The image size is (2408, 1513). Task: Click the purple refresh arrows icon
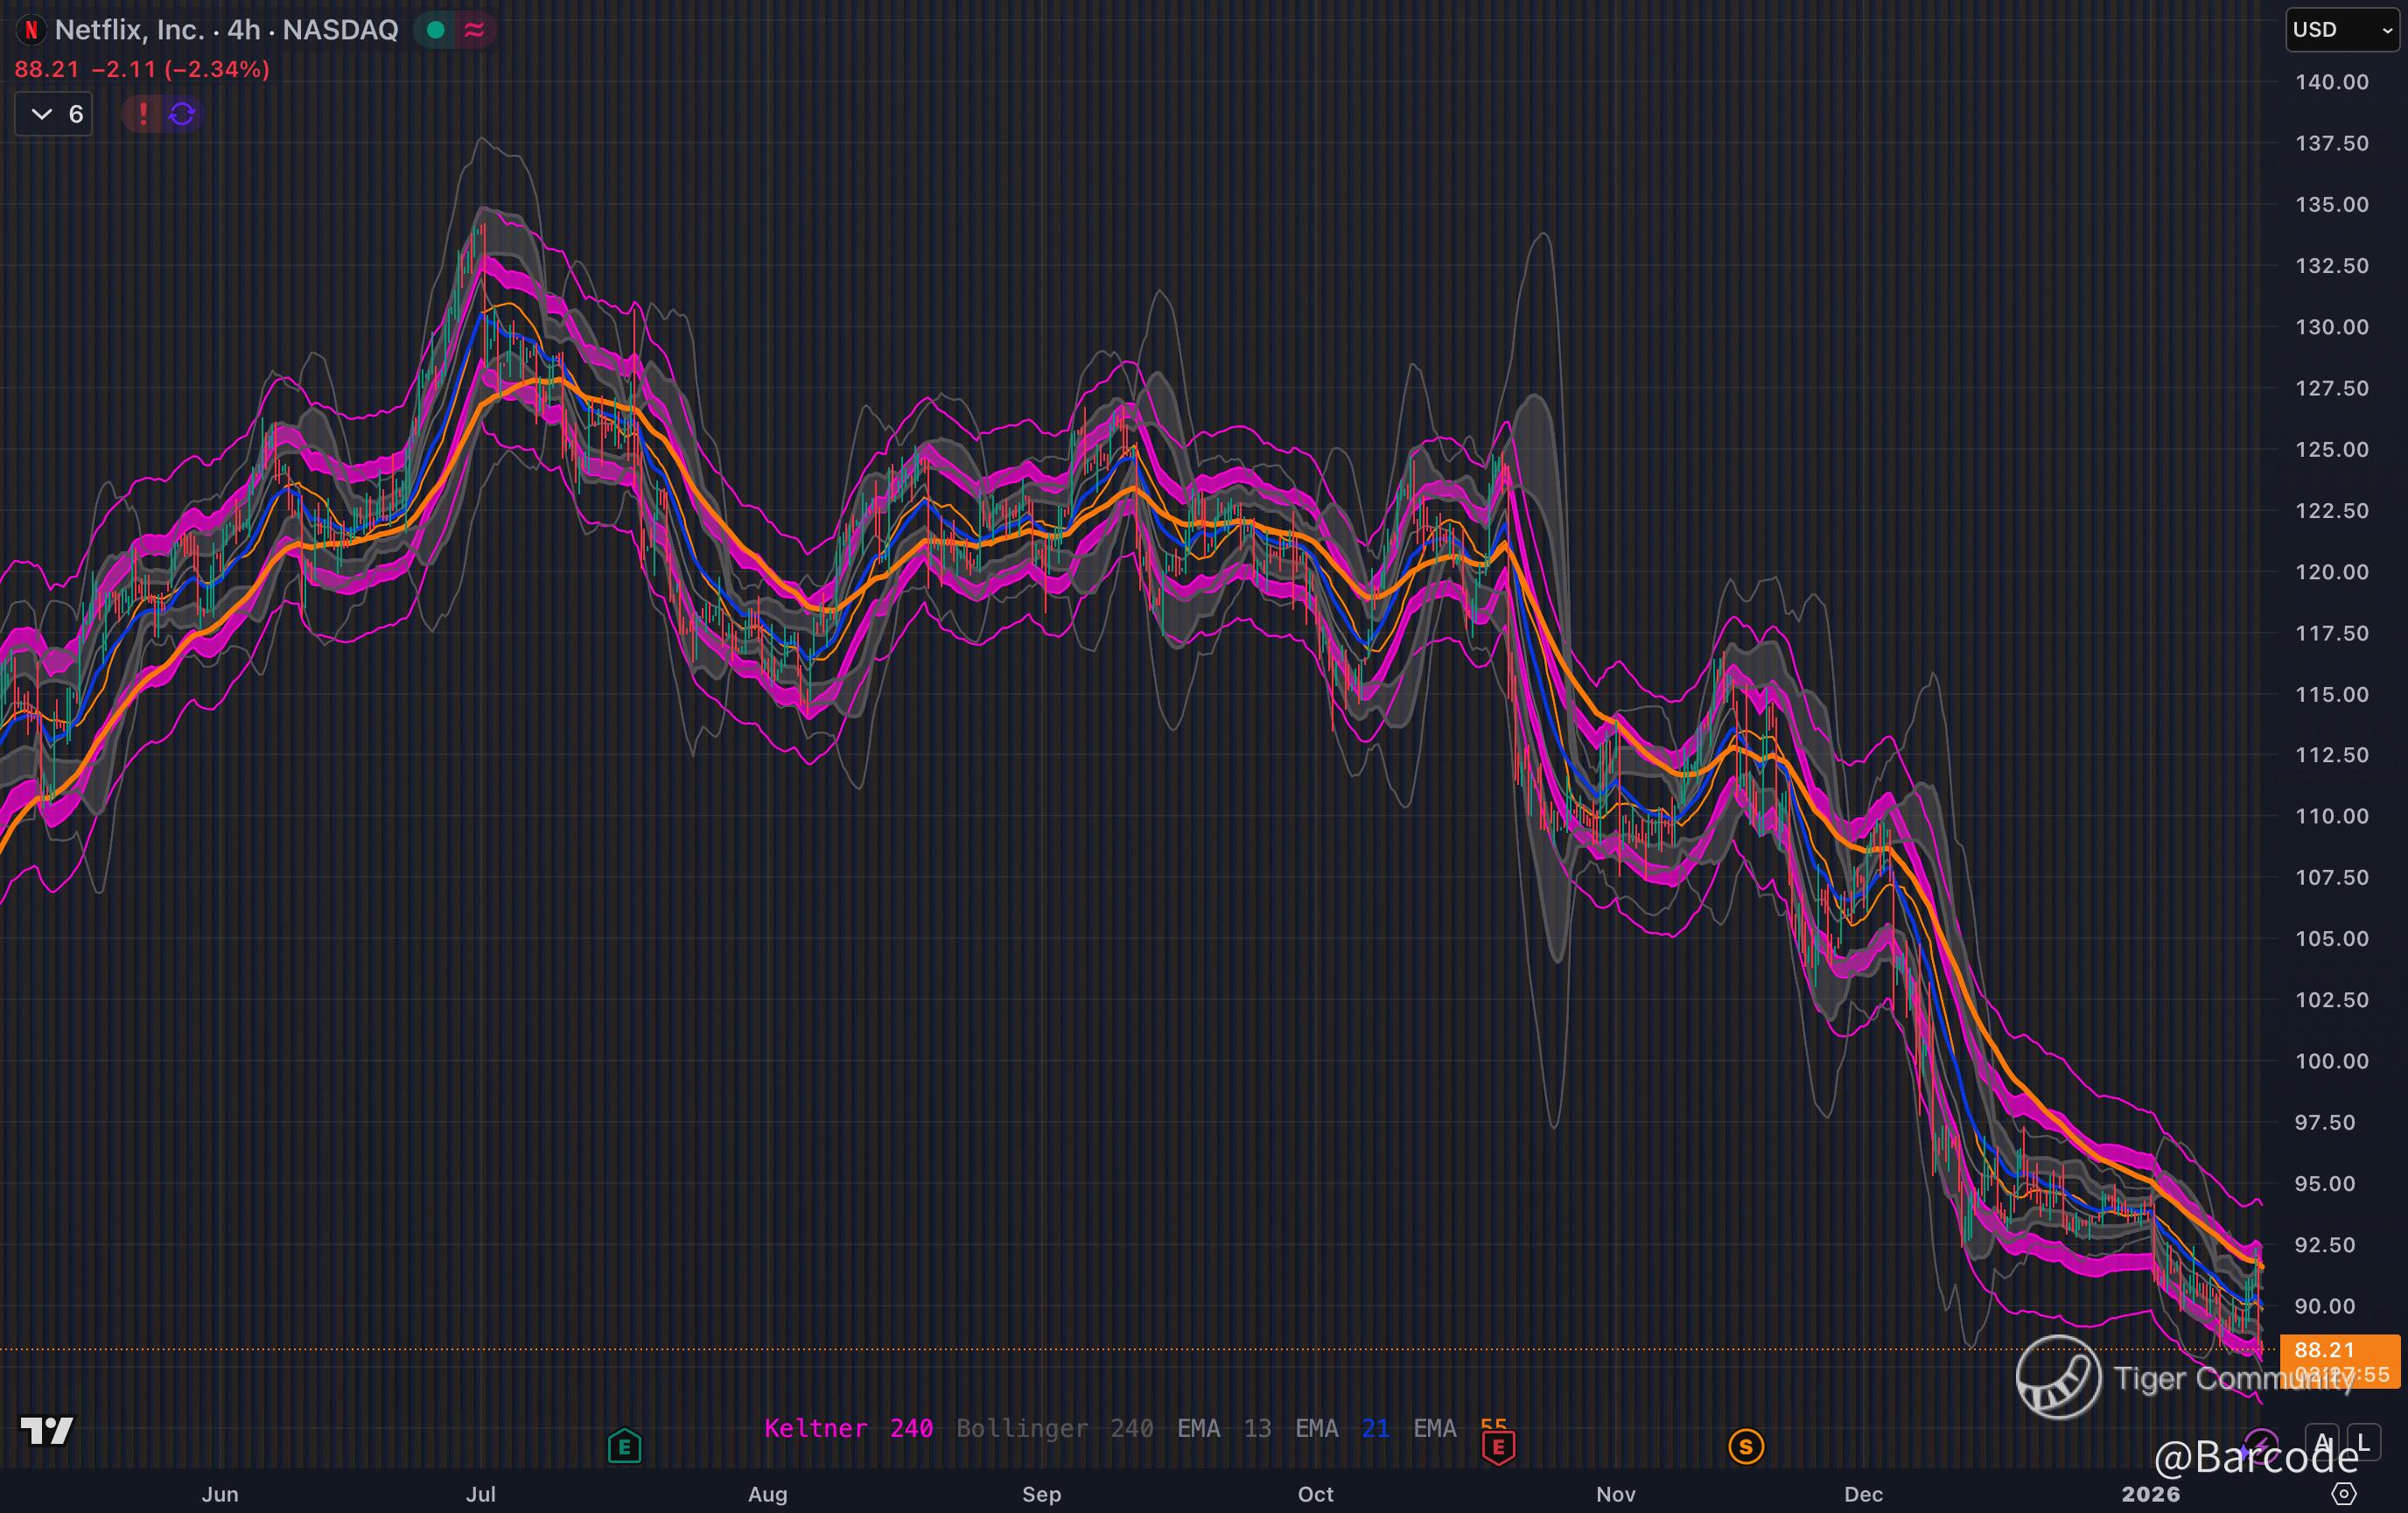[182, 114]
